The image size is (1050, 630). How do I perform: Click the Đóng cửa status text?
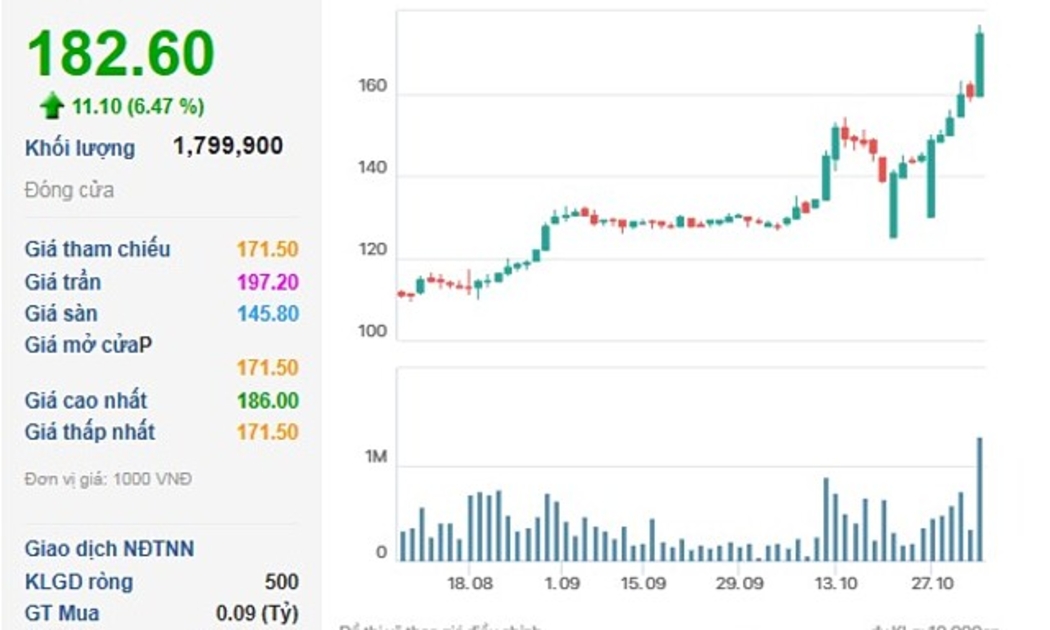(69, 190)
